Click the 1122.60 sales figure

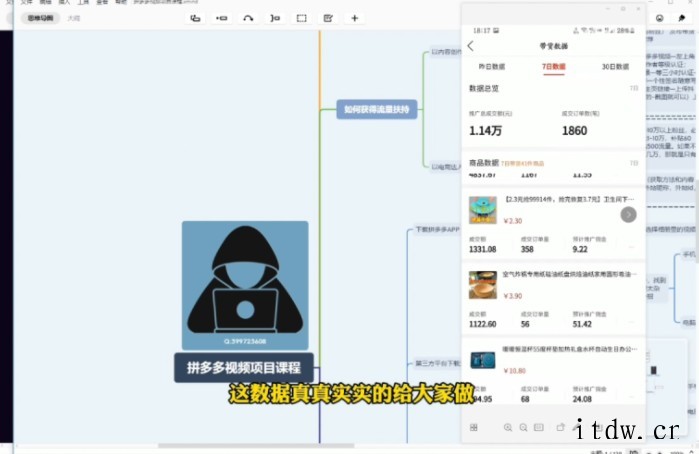(482, 324)
